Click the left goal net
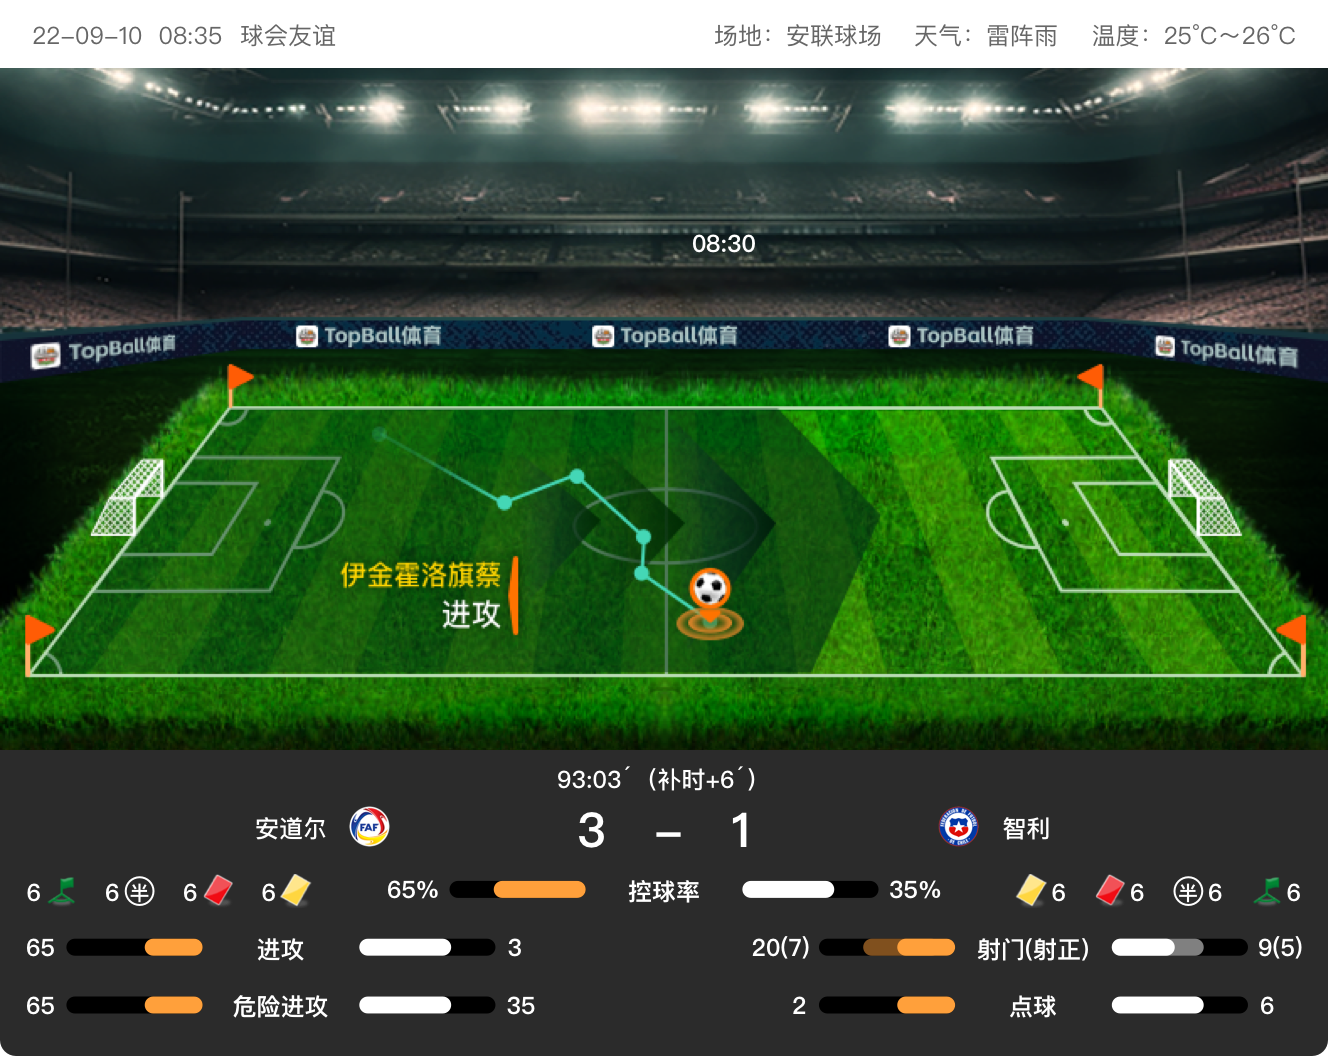This screenshot has width=1328, height=1056. [x=129, y=497]
